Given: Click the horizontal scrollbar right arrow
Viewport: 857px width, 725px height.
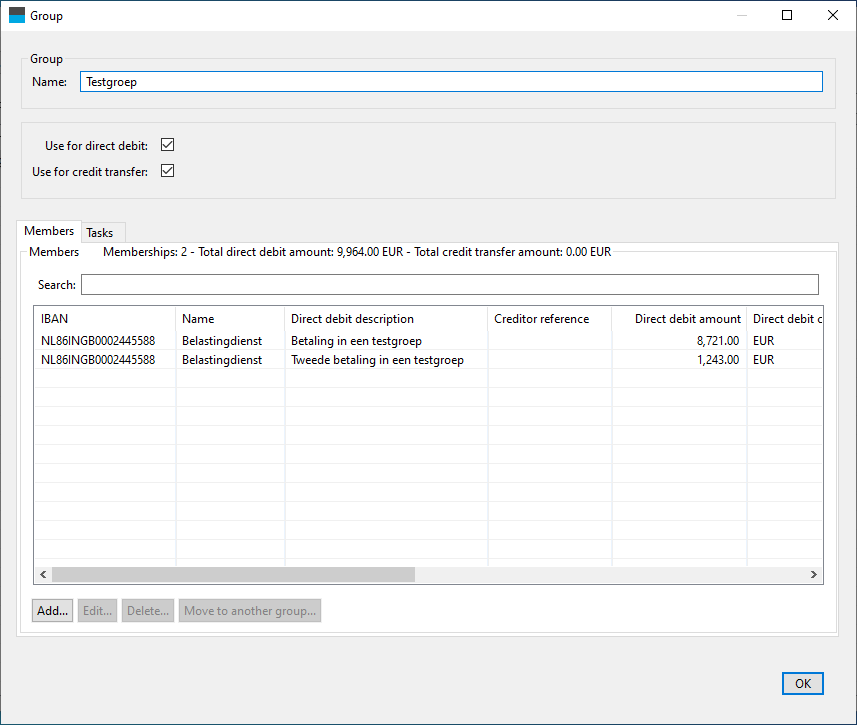Looking at the screenshot, I should 814,575.
